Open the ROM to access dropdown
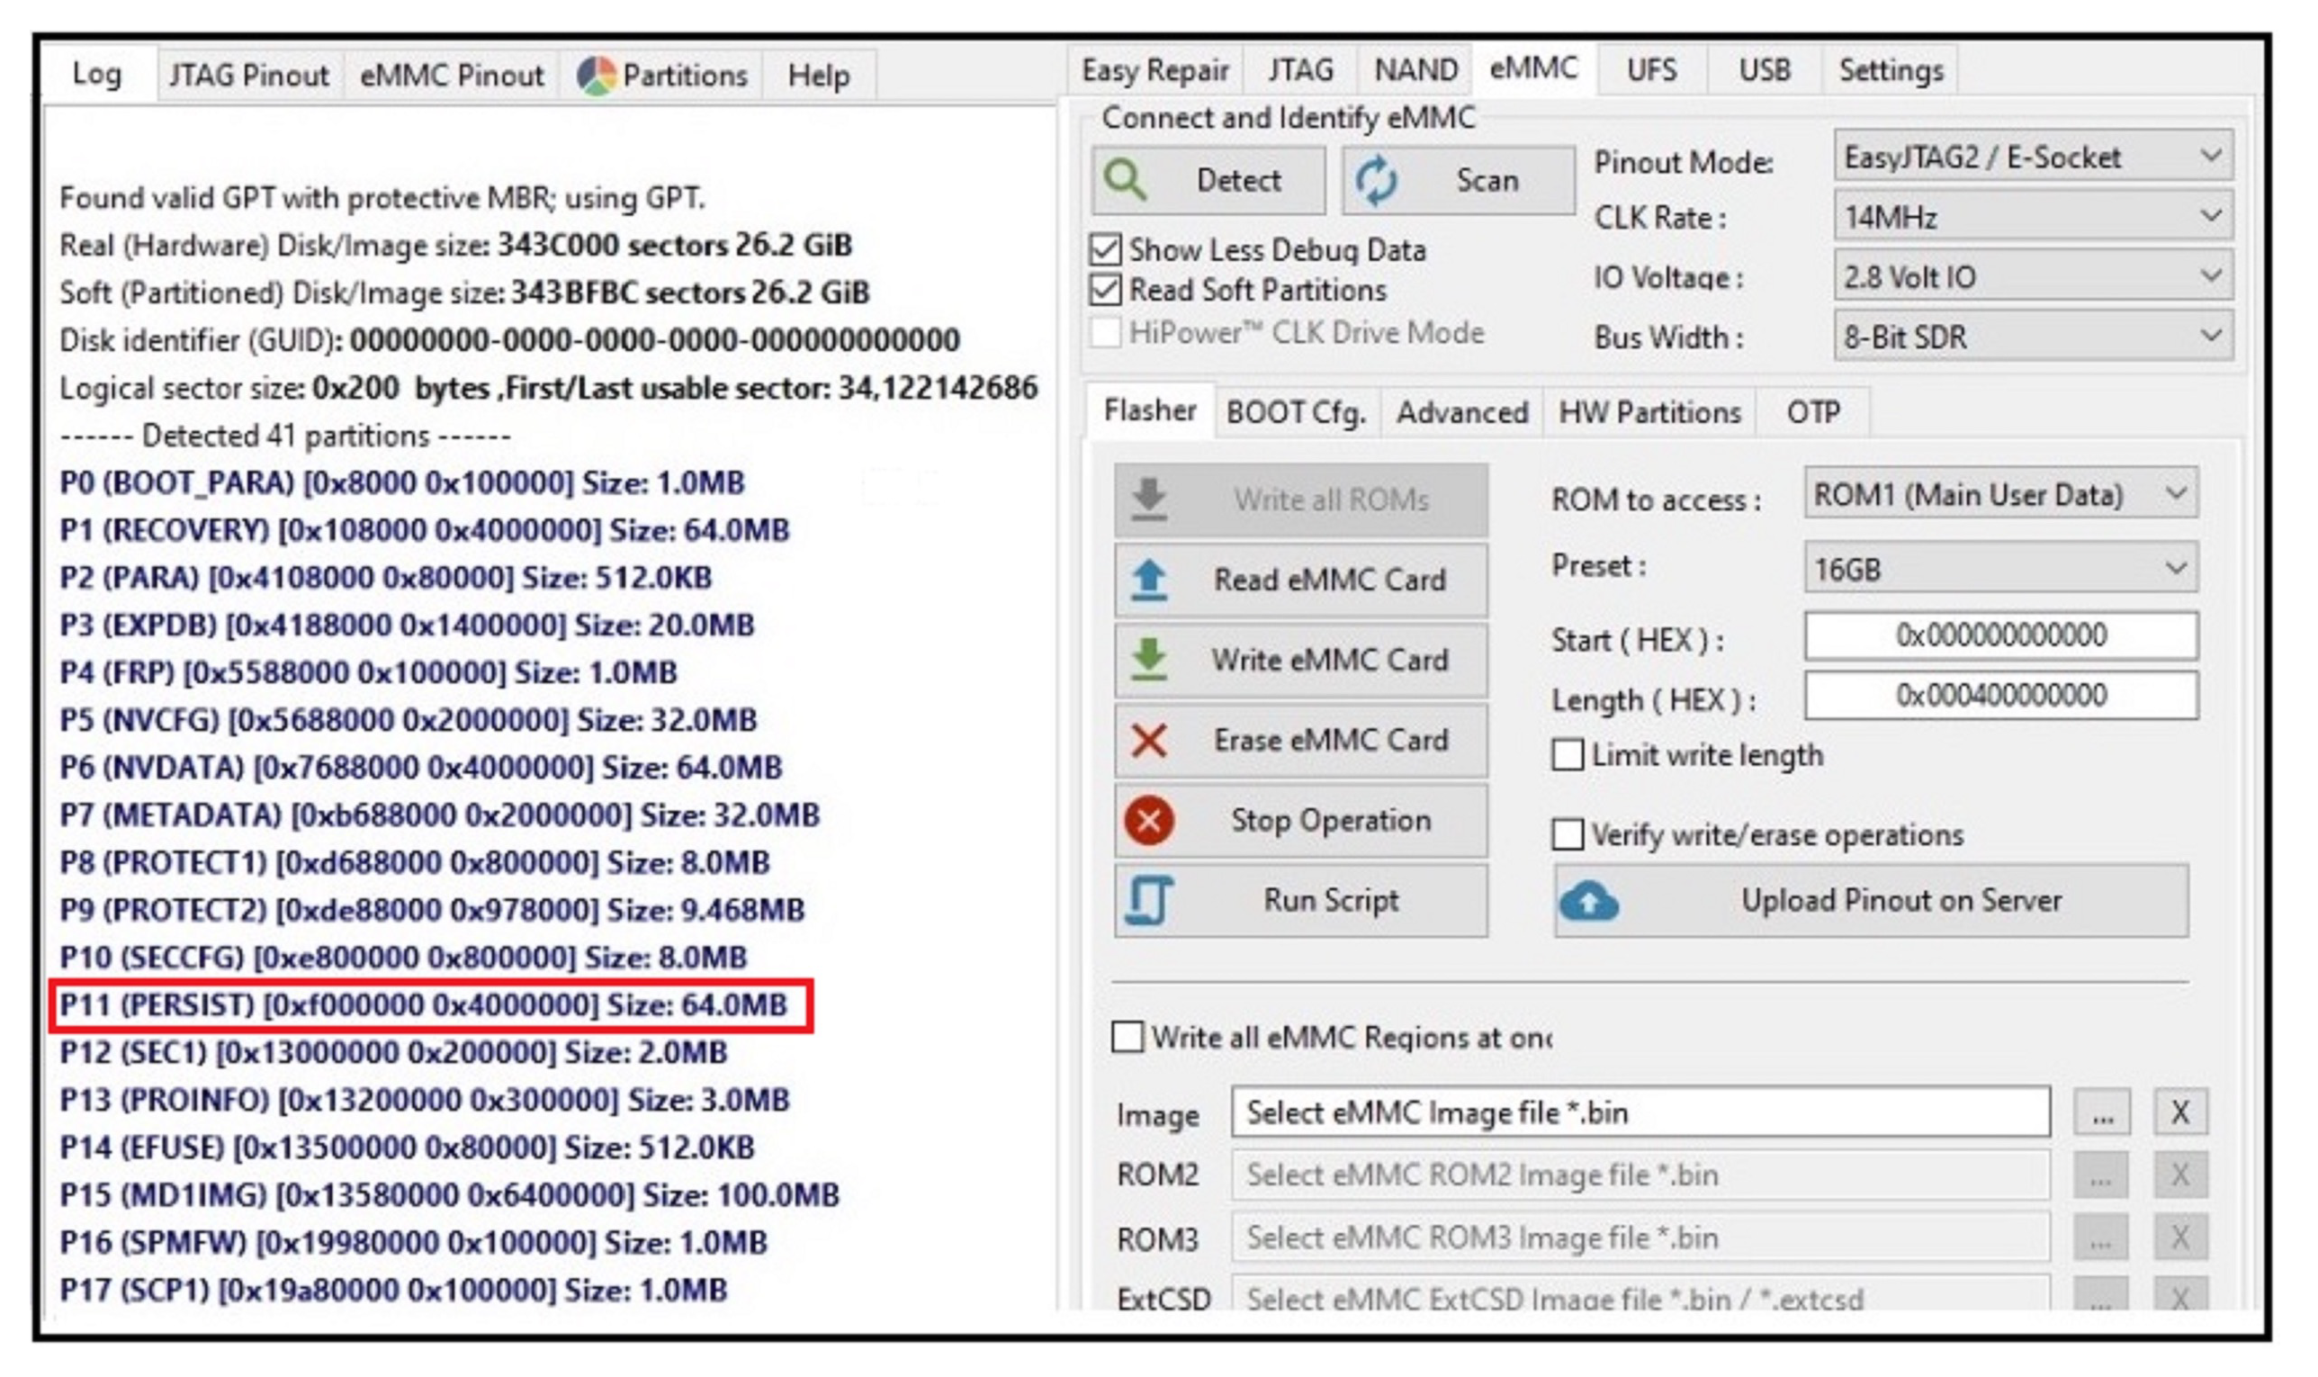Screen dimensions: 2318x1377 2000,495
